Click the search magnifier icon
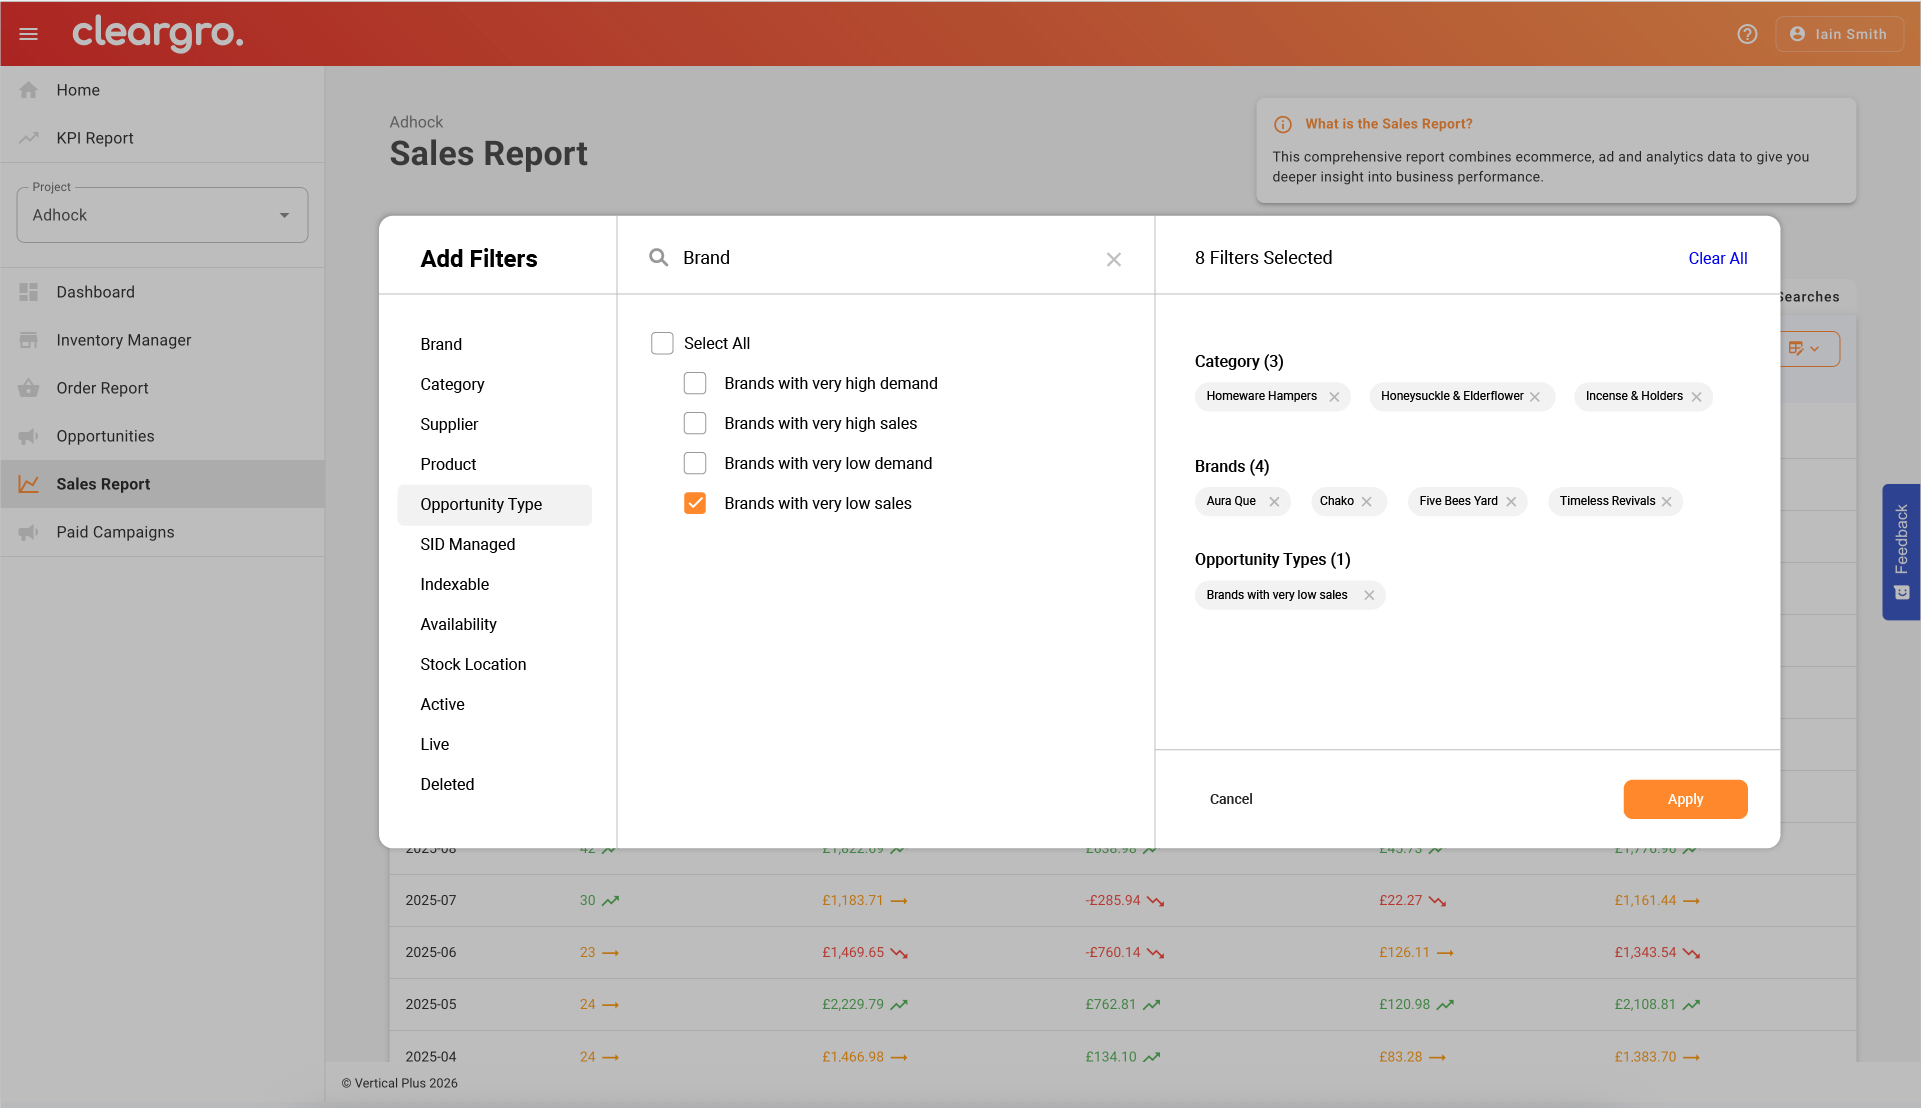Viewport: 1921px width, 1109px height. point(658,258)
